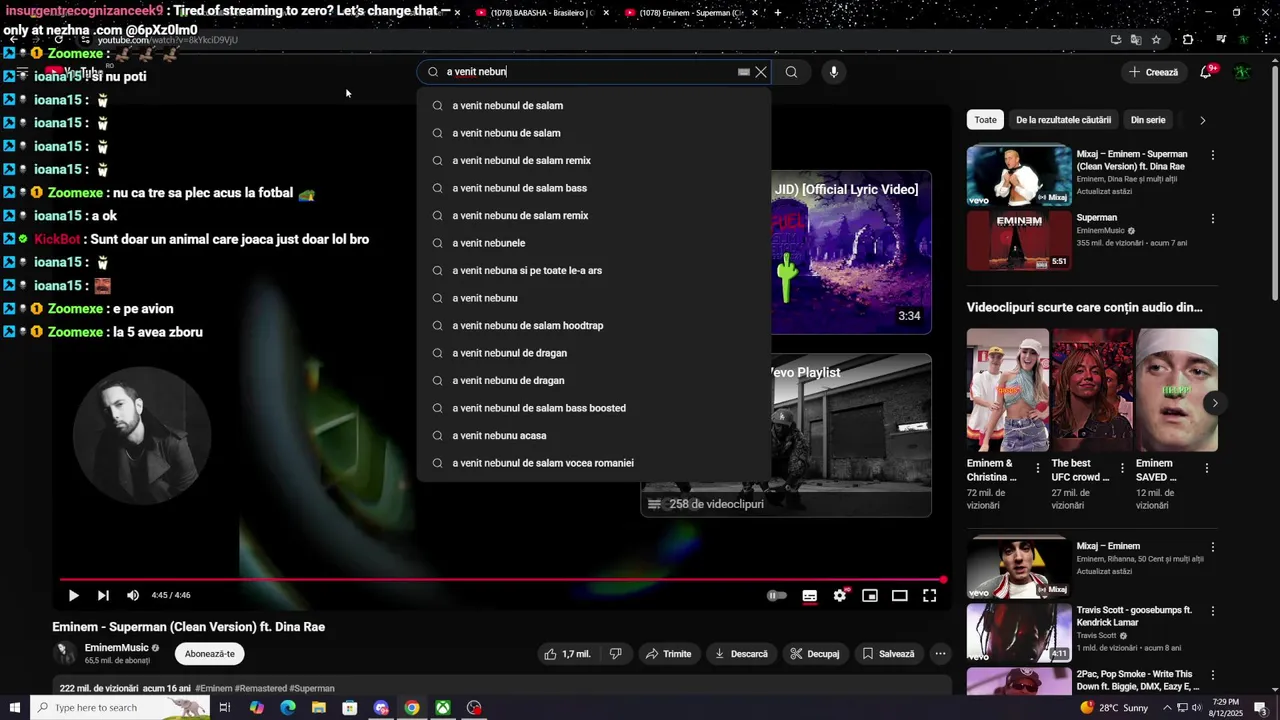The image size is (1280, 720).
Task: Open Xbox app from the taskbar
Action: [x=442, y=708]
